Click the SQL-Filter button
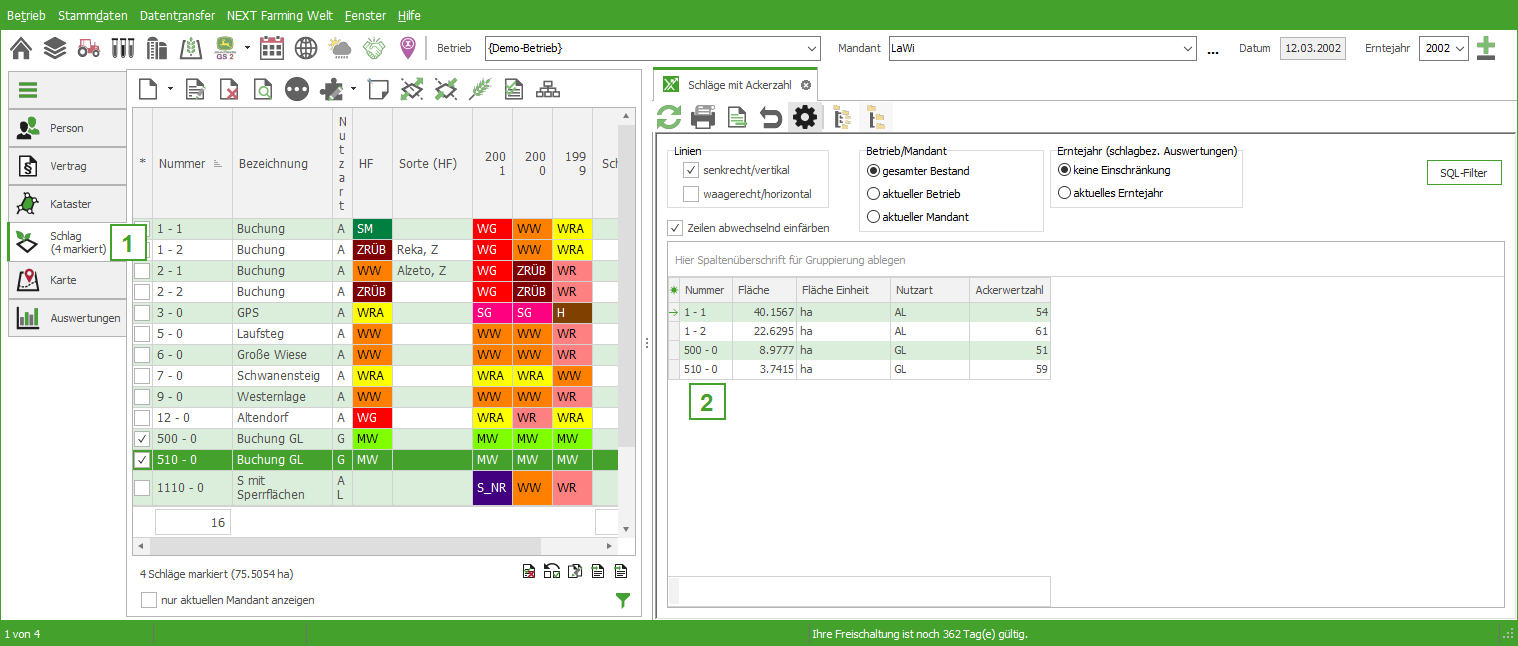The image size is (1518, 646). pos(1463,173)
